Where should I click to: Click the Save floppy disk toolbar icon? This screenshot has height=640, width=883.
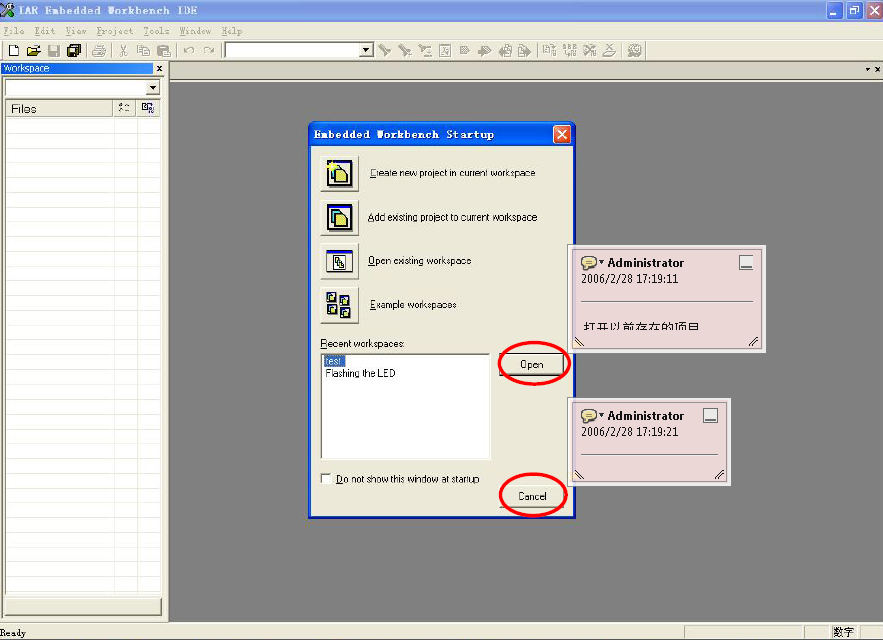tap(53, 51)
